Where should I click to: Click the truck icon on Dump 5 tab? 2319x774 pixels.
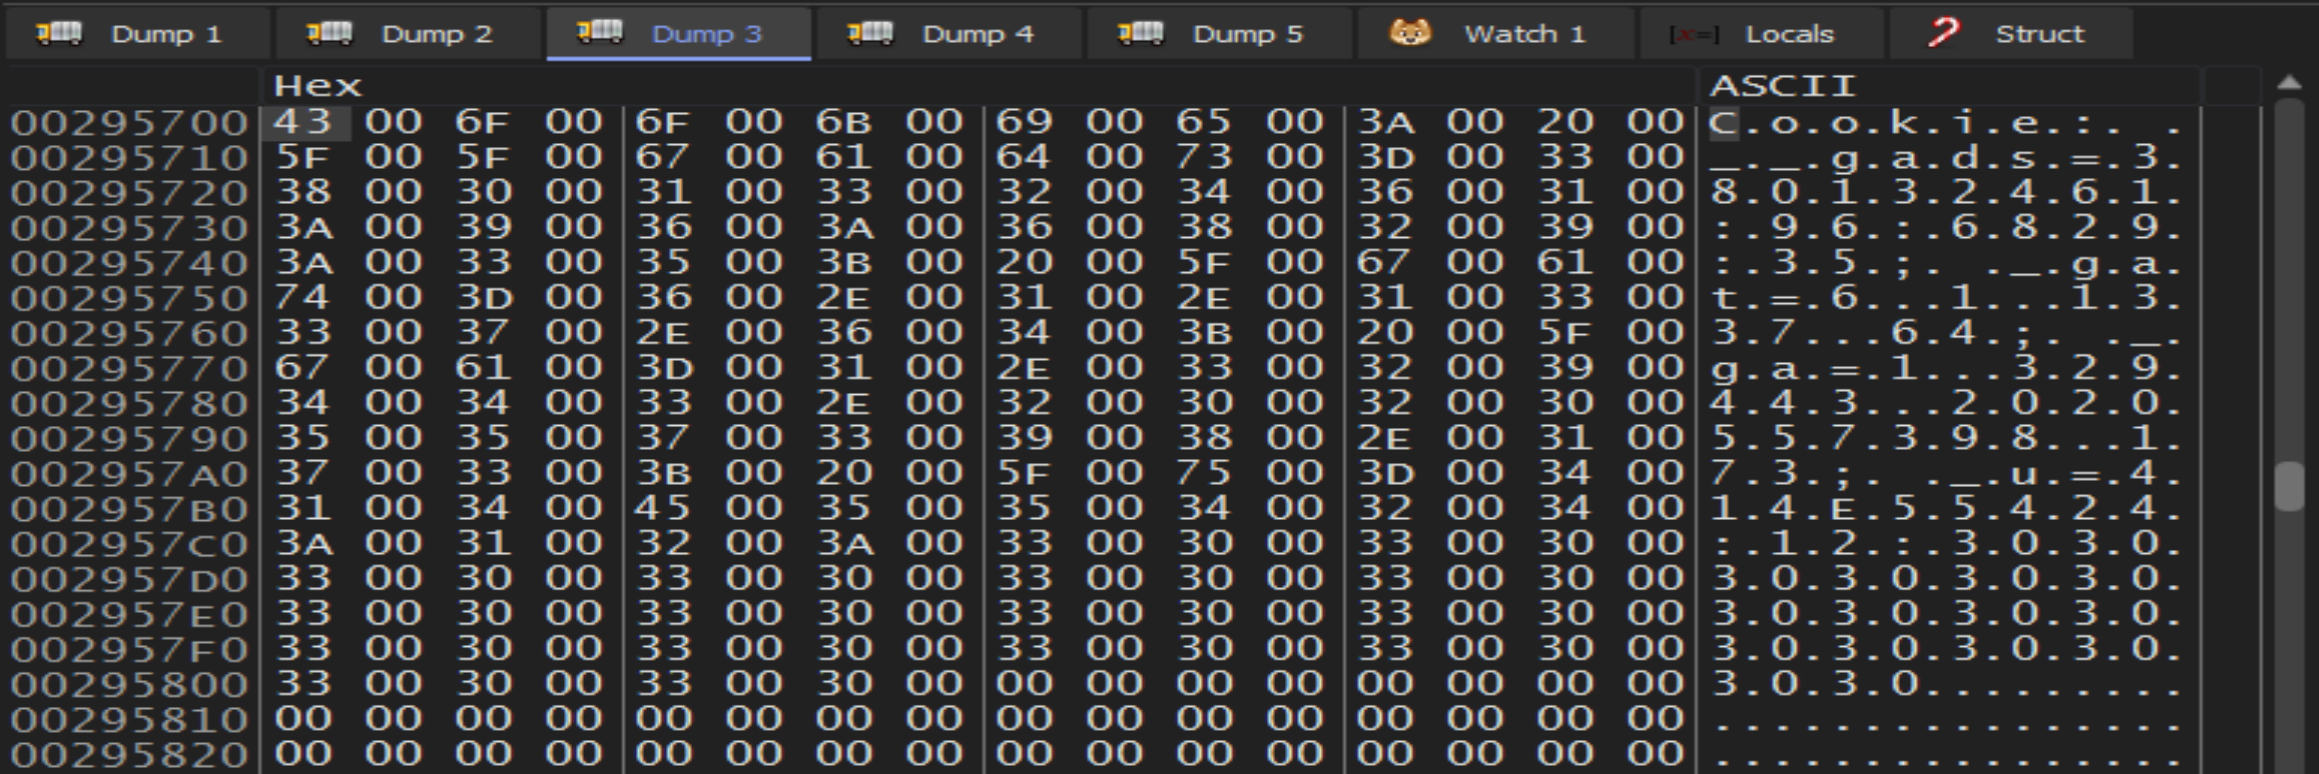(1141, 33)
